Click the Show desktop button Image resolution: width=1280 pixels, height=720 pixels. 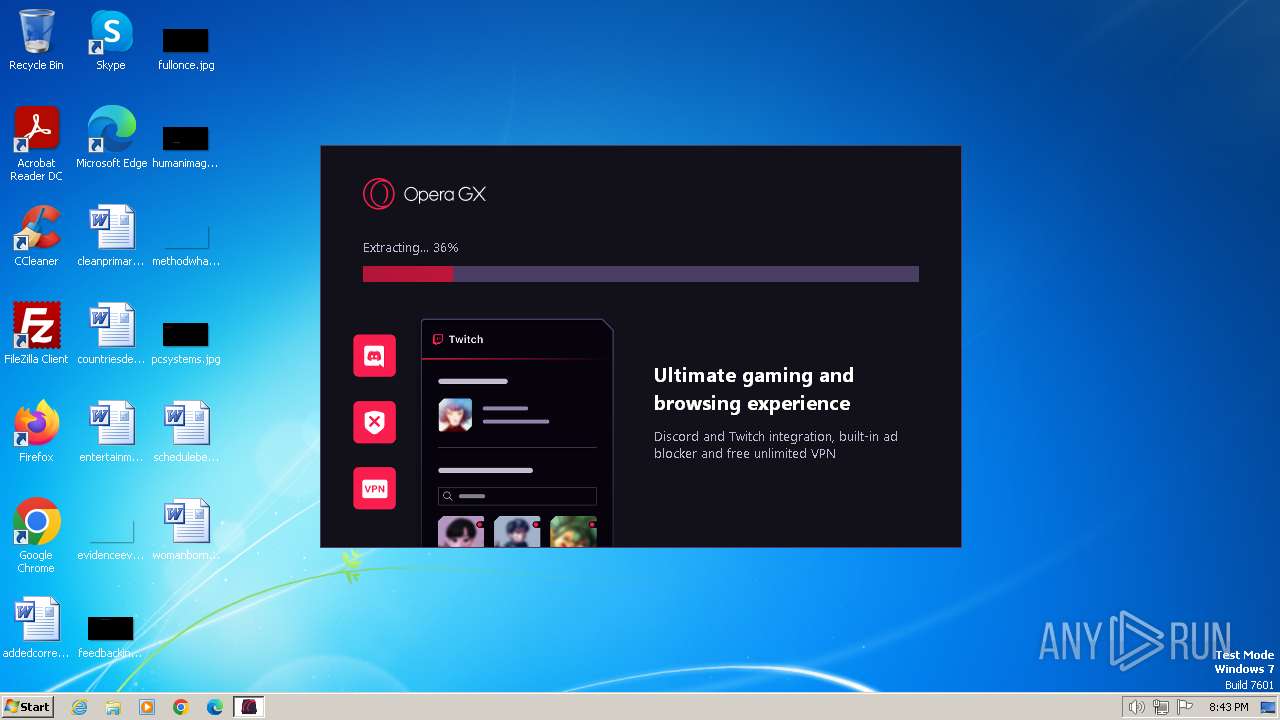[1268, 707]
